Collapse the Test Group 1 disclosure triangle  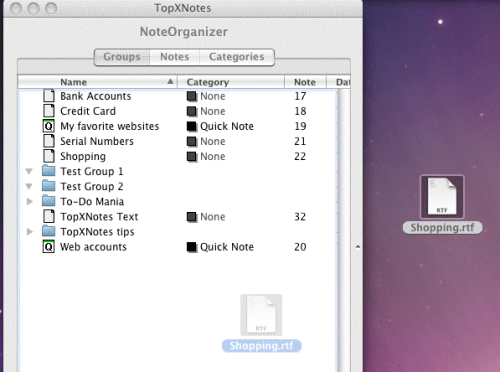pyautogui.click(x=29, y=171)
